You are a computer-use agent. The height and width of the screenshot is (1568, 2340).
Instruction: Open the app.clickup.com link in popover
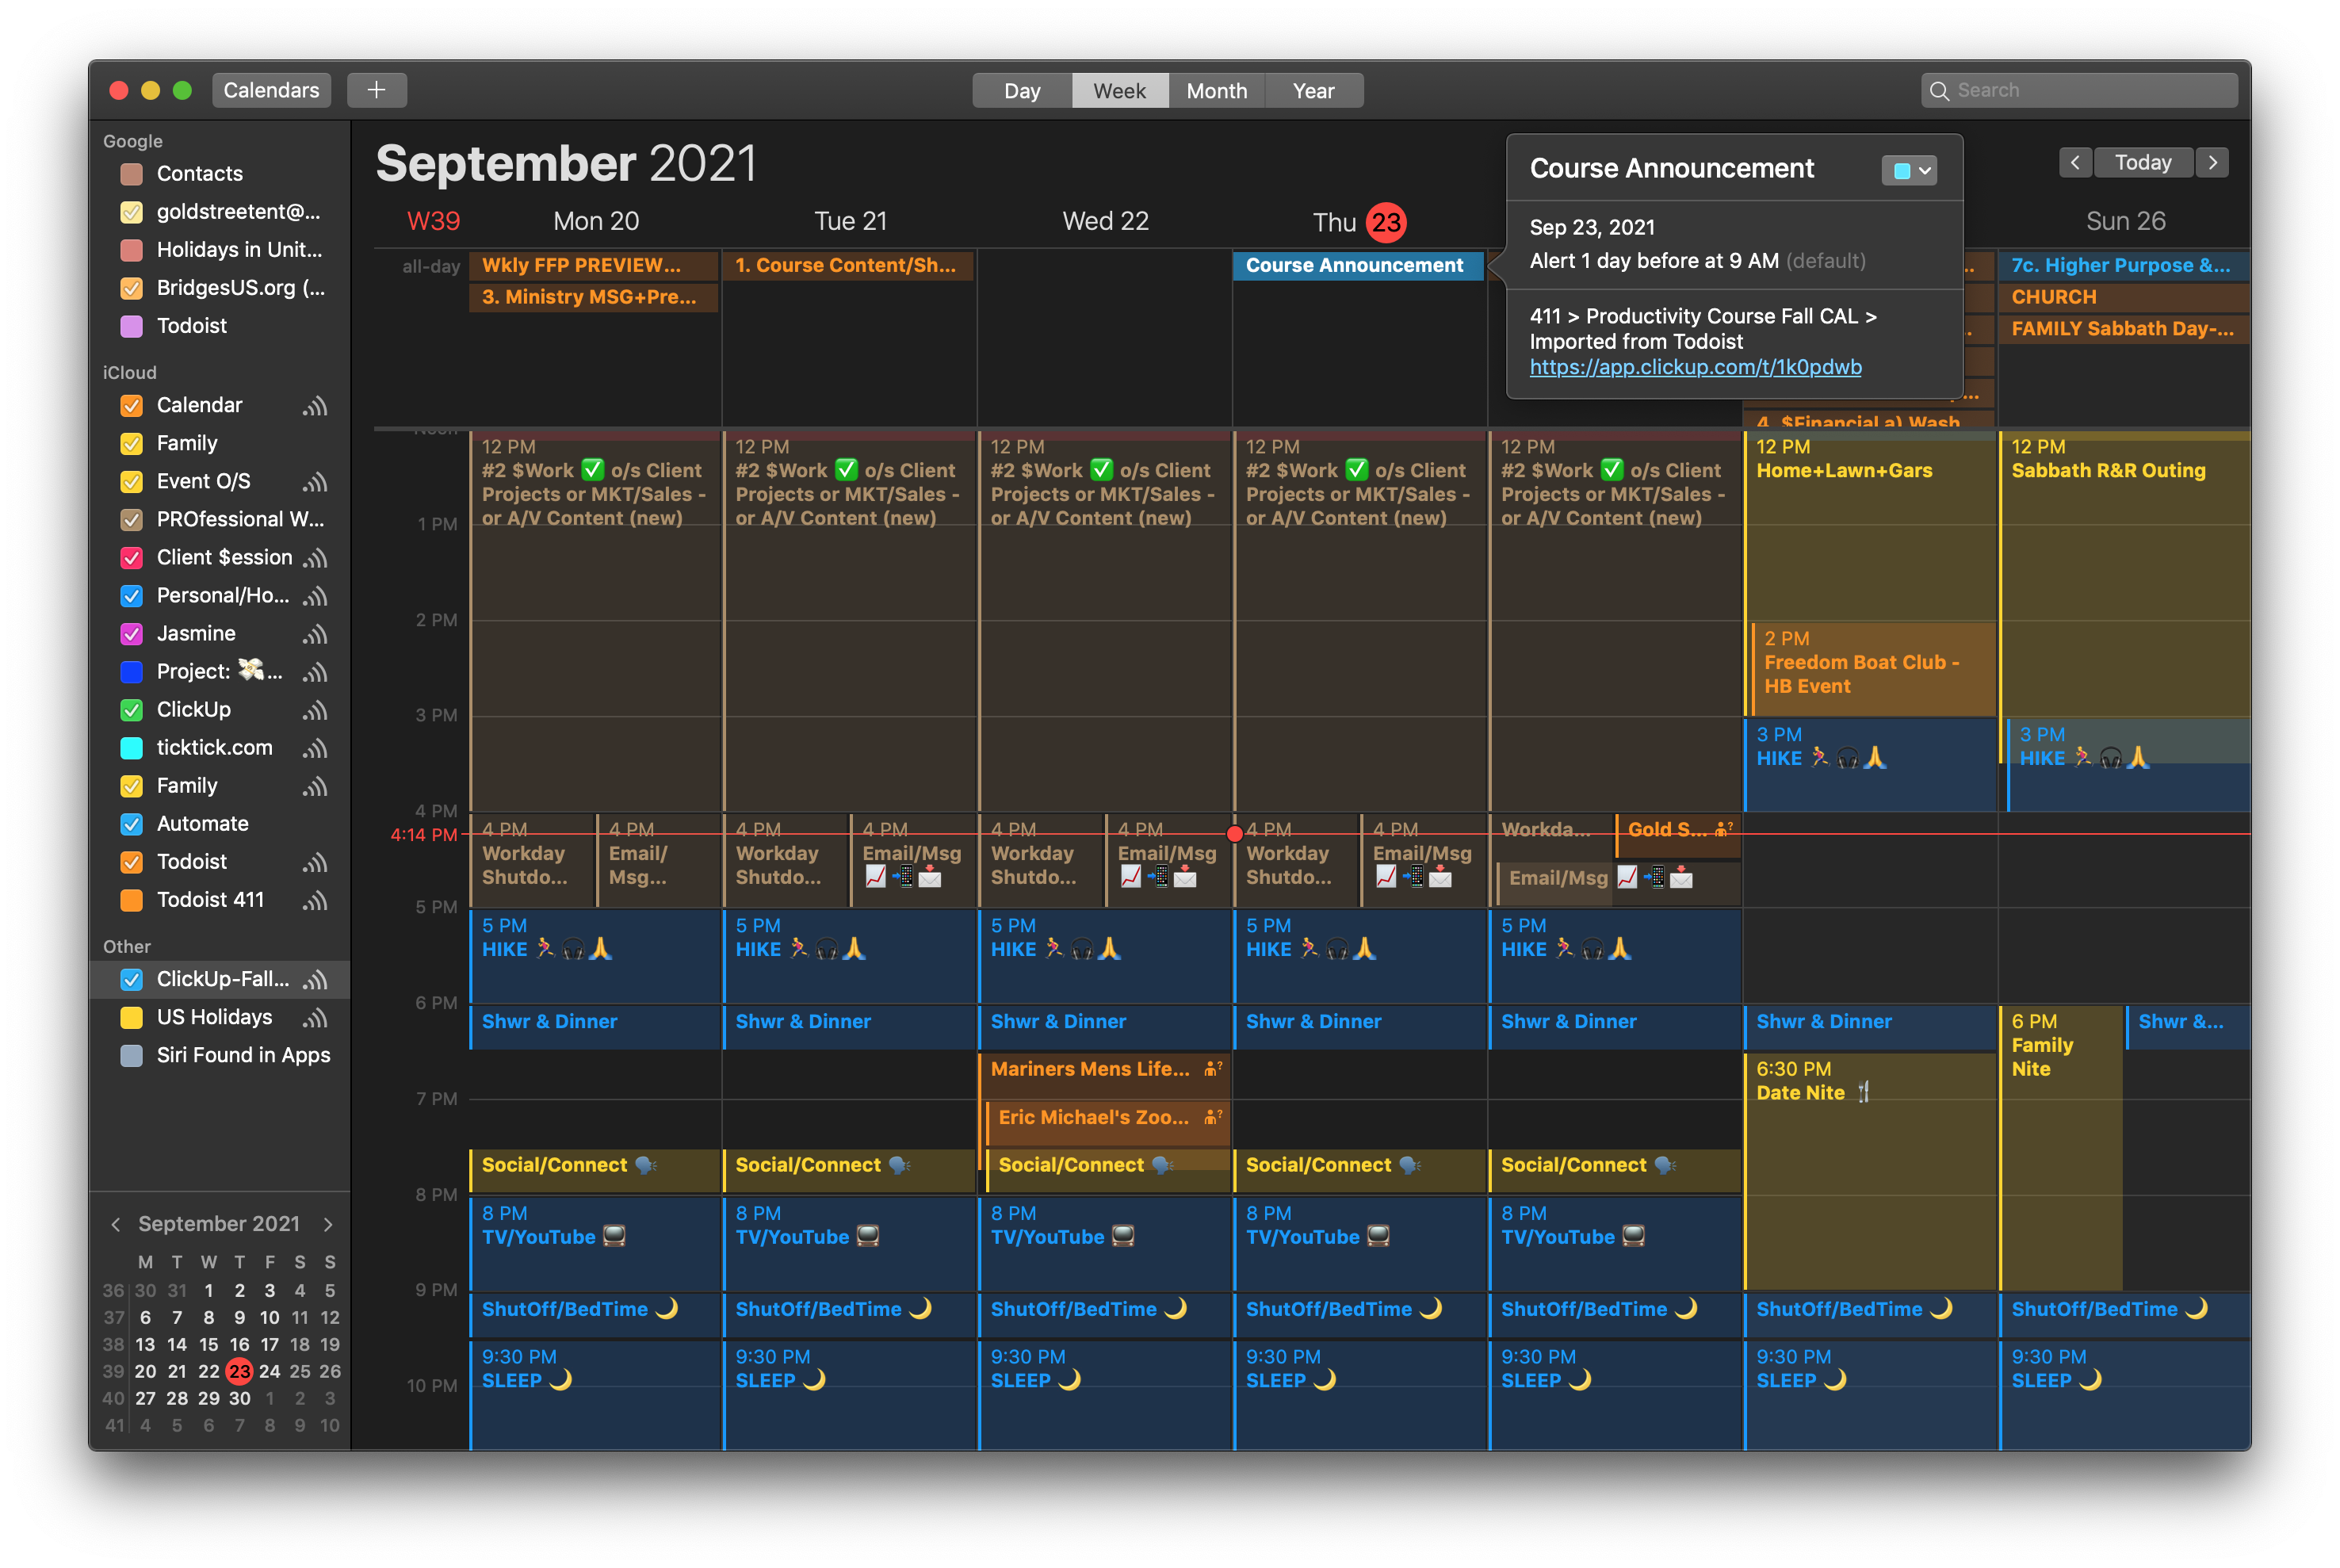pyautogui.click(x=1695, y=367)
